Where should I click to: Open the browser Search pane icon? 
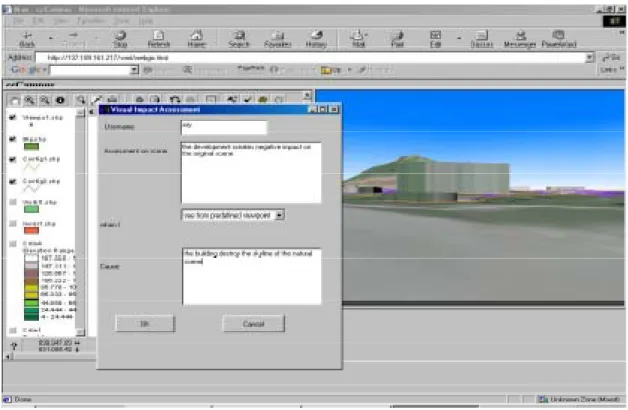pyautogui.click(x=239, y=39)
